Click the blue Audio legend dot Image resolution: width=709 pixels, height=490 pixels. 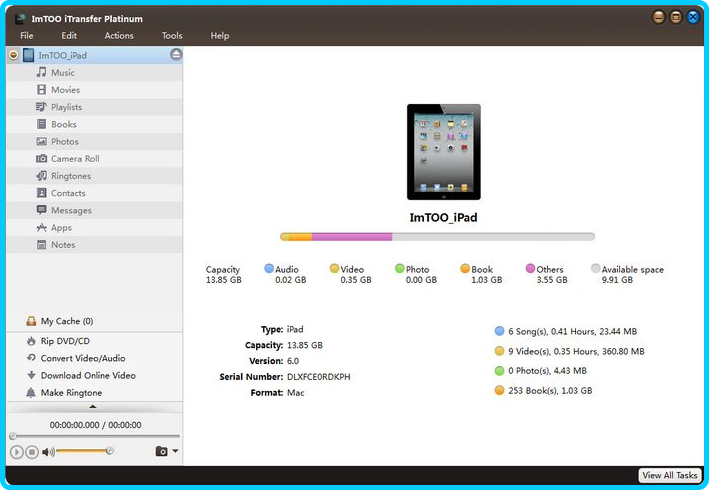point(269,269)
